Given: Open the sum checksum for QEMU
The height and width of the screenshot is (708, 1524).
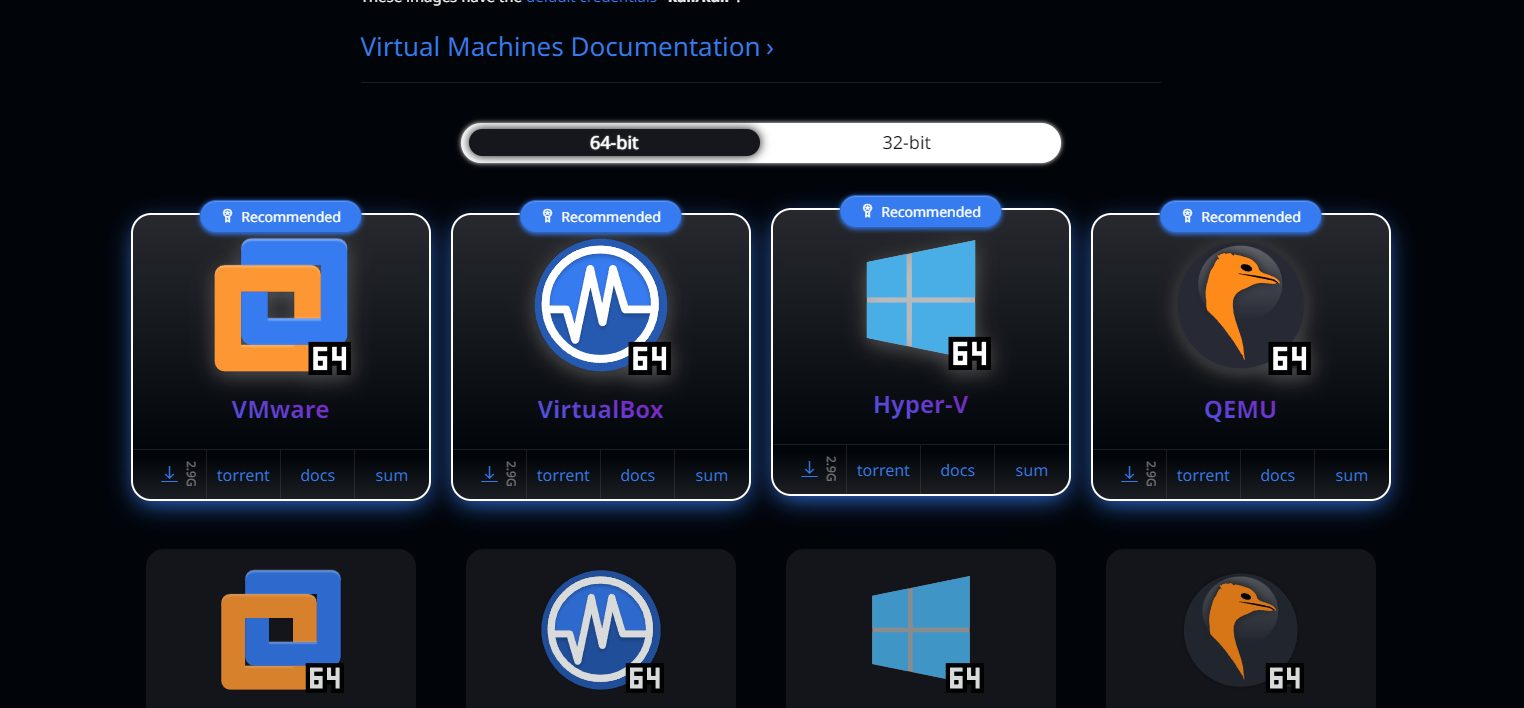Looking at the screenshot, I should pyautogui.click(x=1351, y=476).
